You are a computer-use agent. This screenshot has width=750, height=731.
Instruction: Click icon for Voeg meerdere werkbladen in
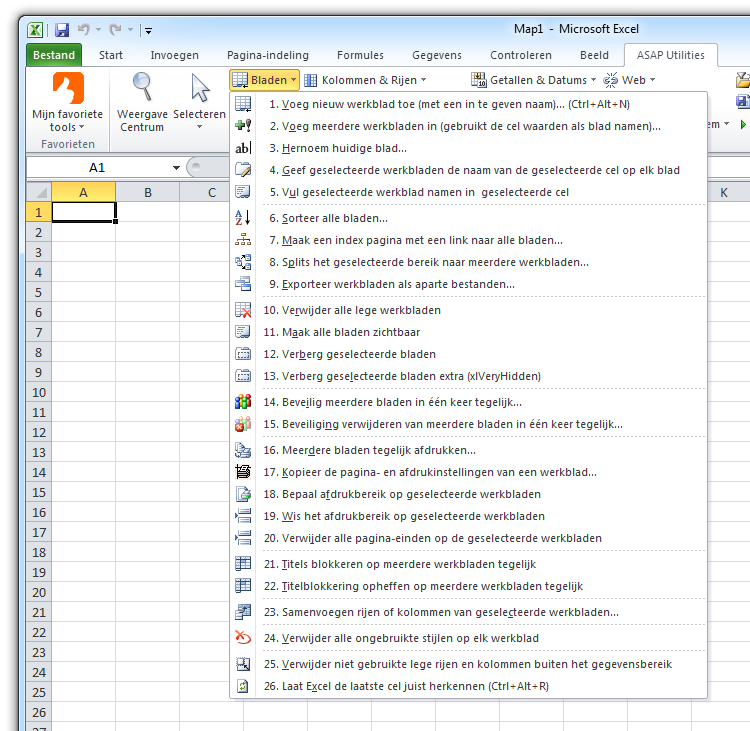243,126
